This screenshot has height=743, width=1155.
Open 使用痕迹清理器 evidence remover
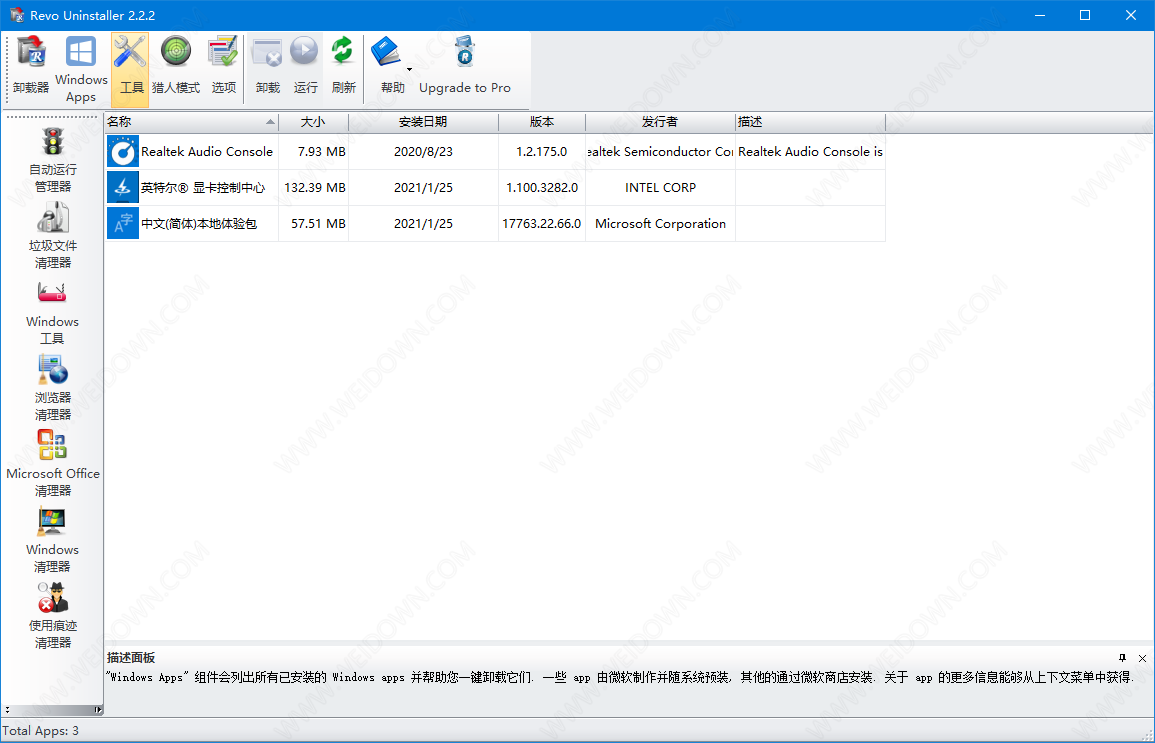point(52,617)
